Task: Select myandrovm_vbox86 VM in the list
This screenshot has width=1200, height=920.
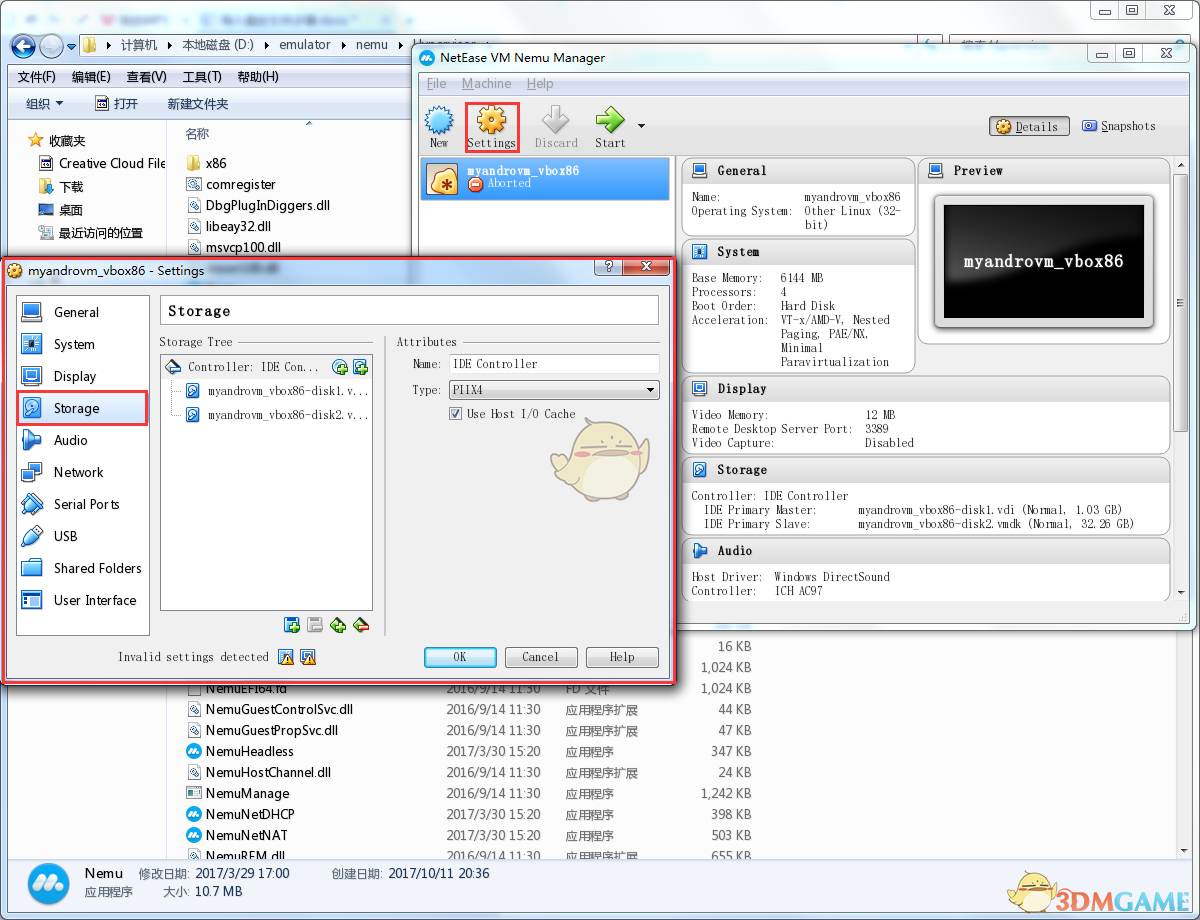Action: [545, 178]
